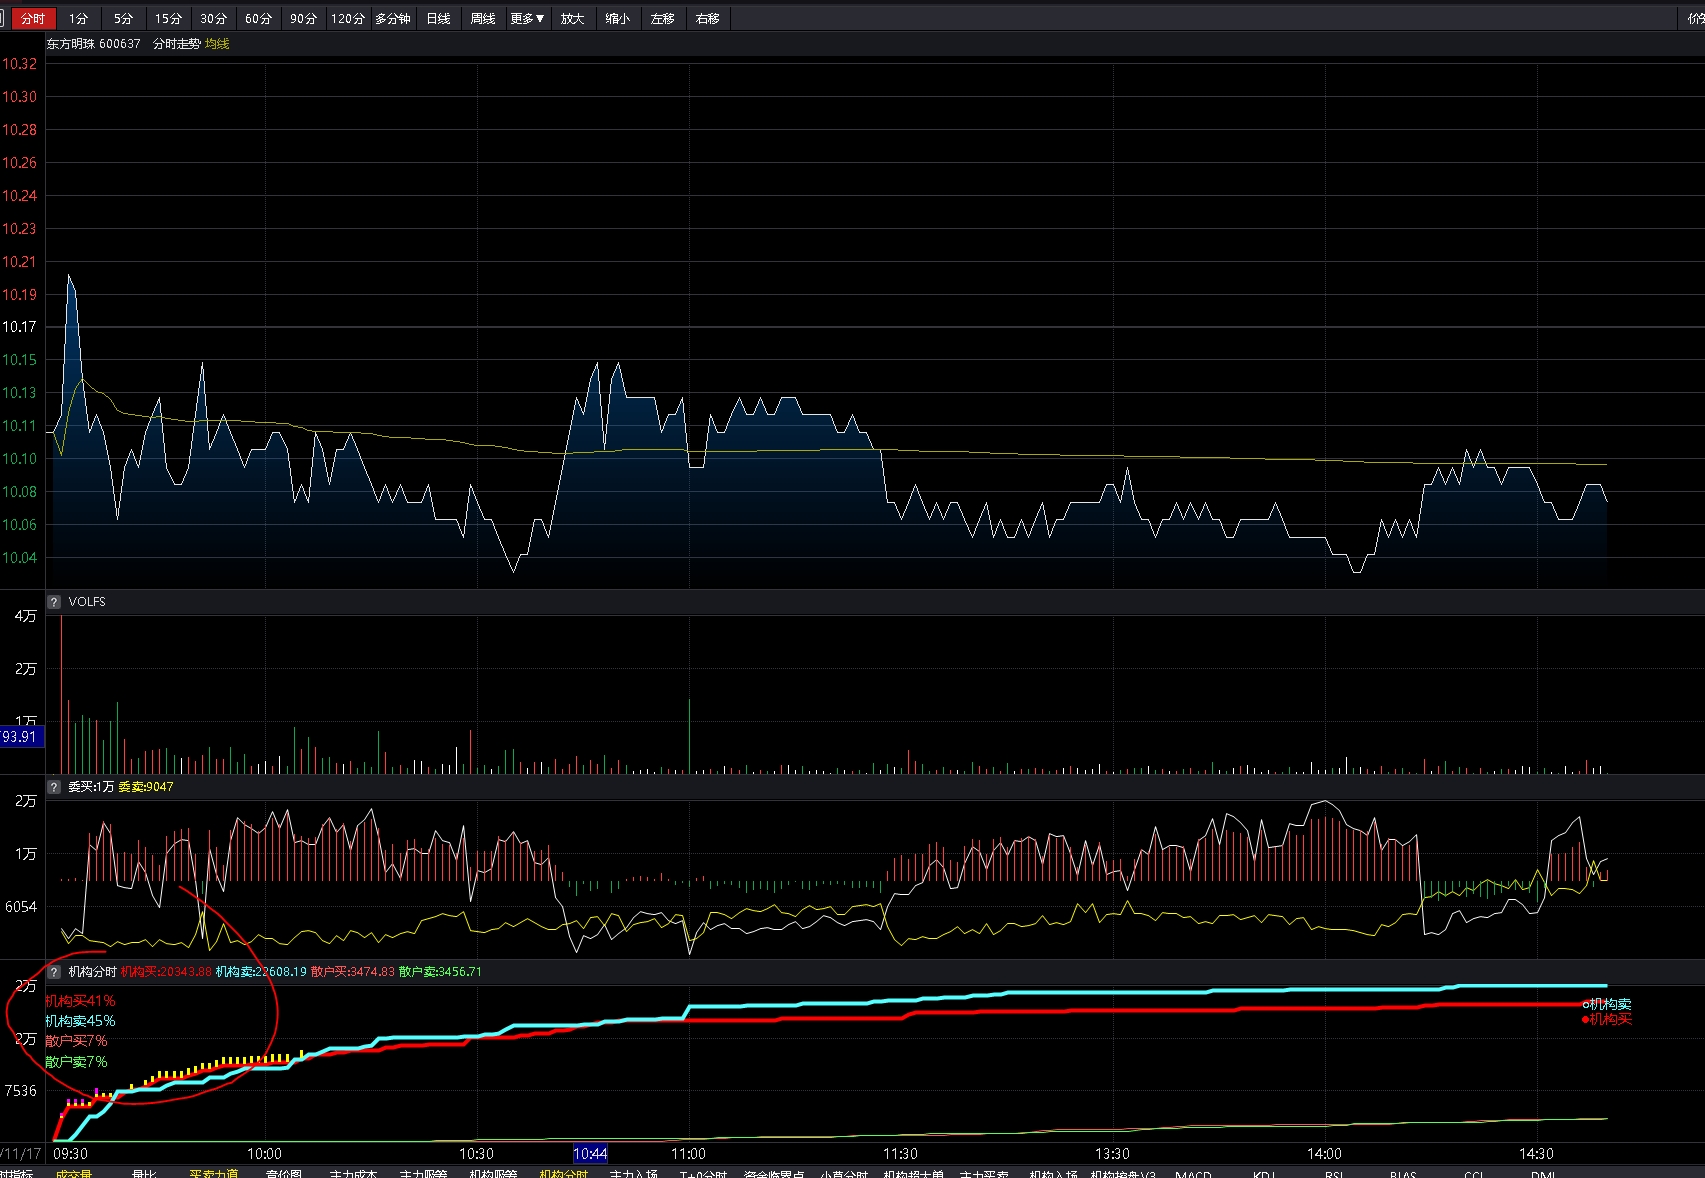The width and height of the screenshot is (1705, 1178).
Task: Click the highlighted 10:44 time marker
Action: 590,1154
